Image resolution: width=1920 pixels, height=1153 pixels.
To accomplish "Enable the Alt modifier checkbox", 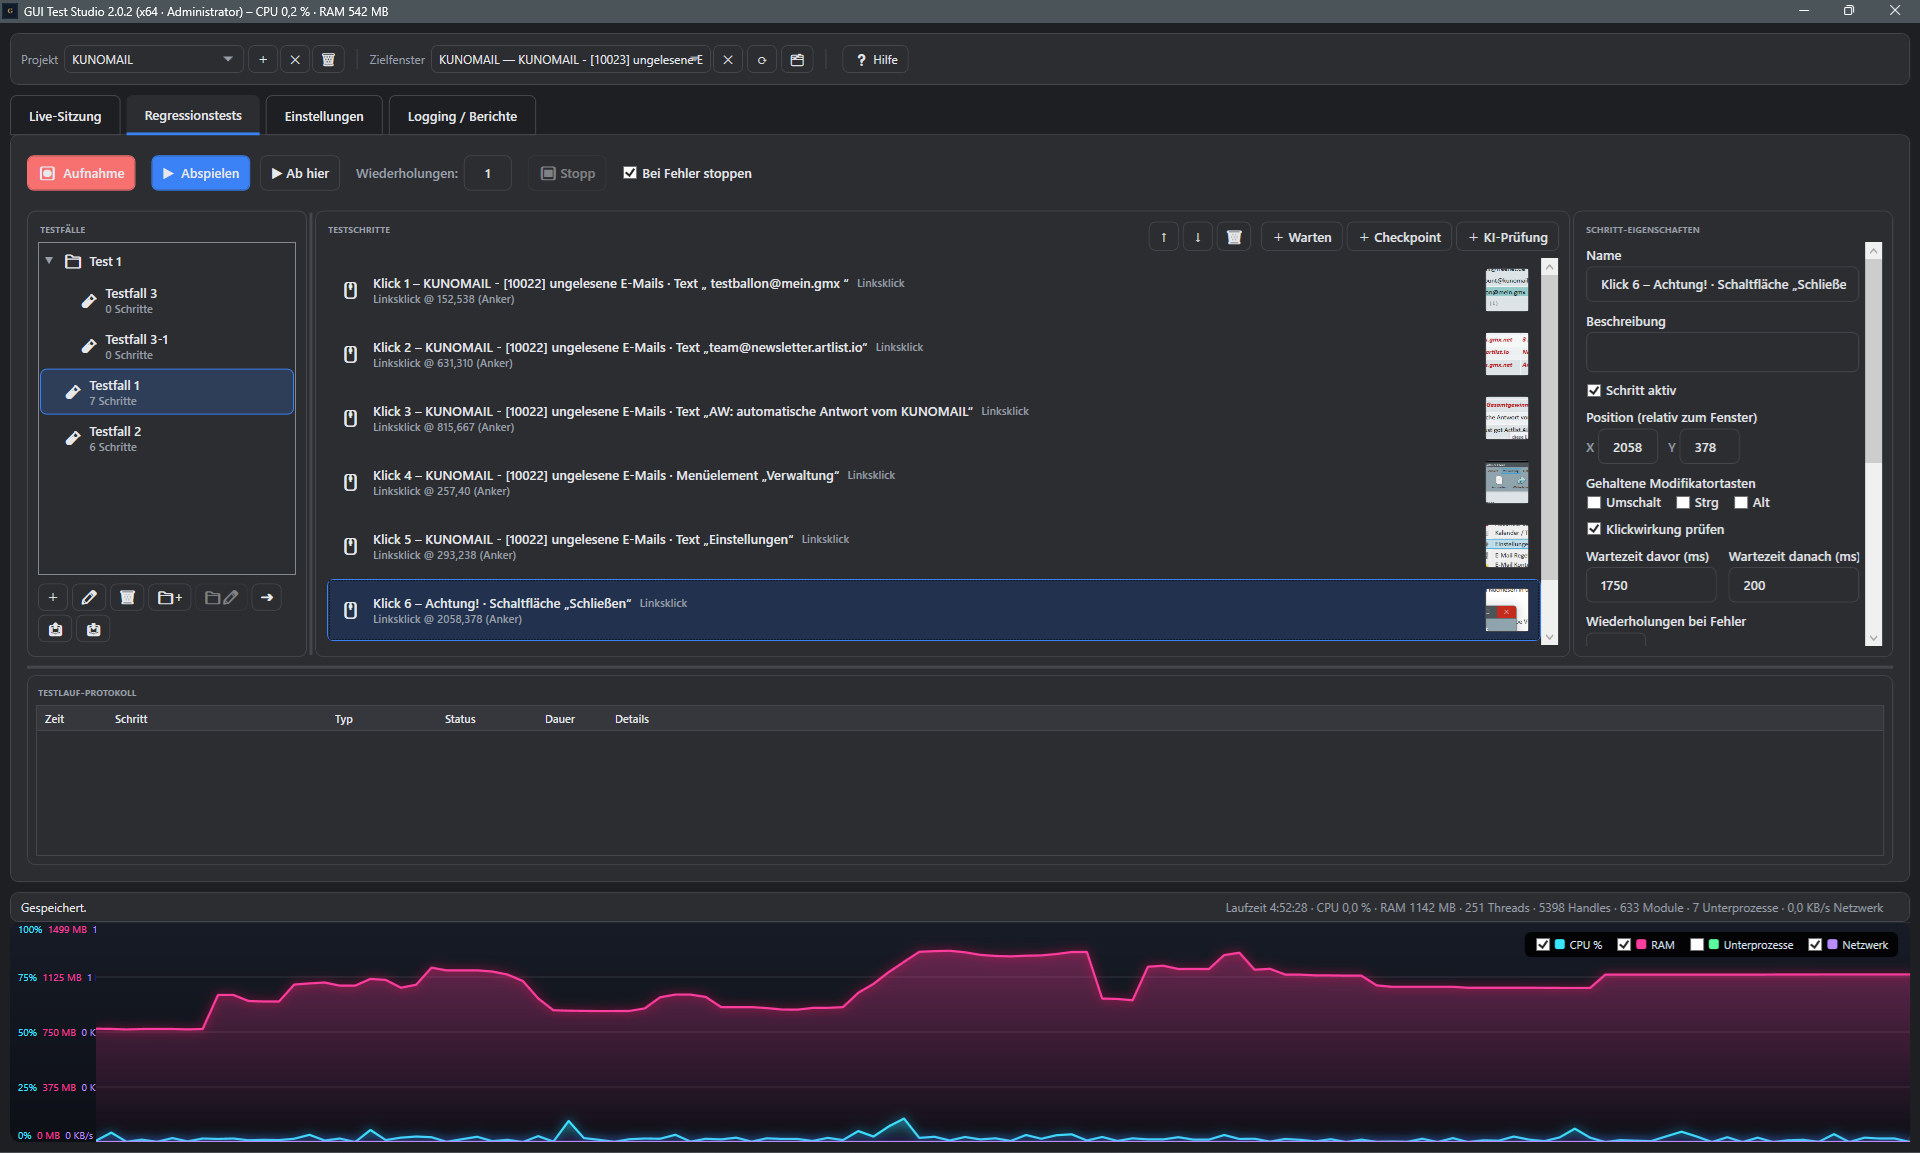I will click(x=1741, y=503).
